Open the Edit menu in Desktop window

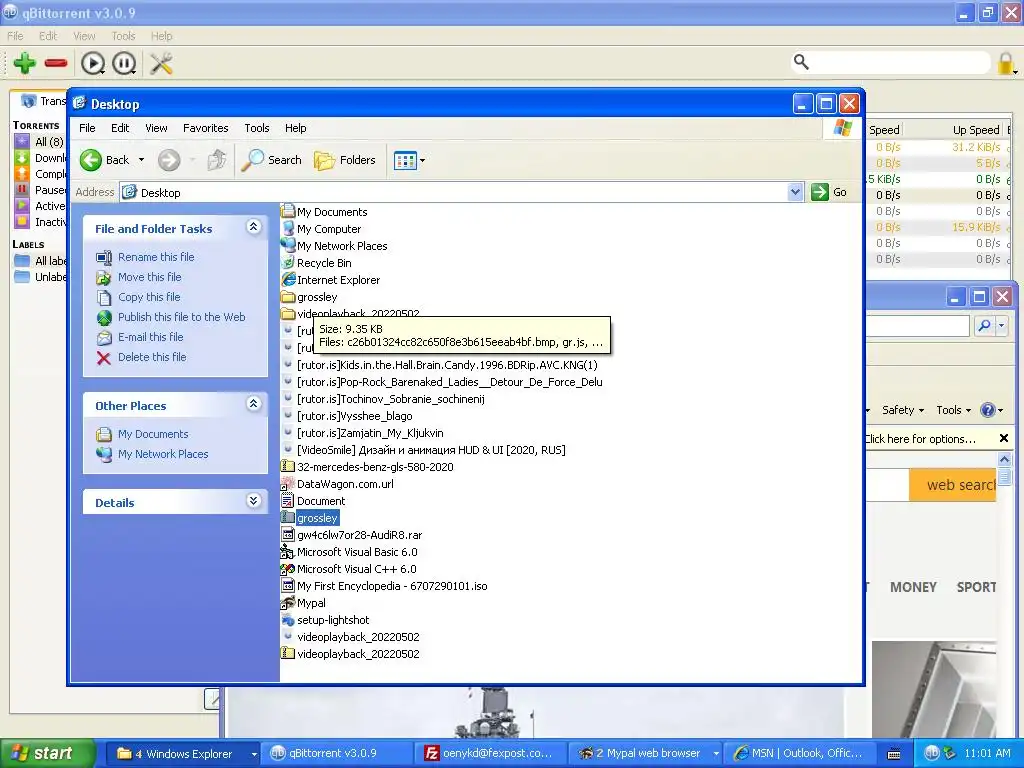120,128
